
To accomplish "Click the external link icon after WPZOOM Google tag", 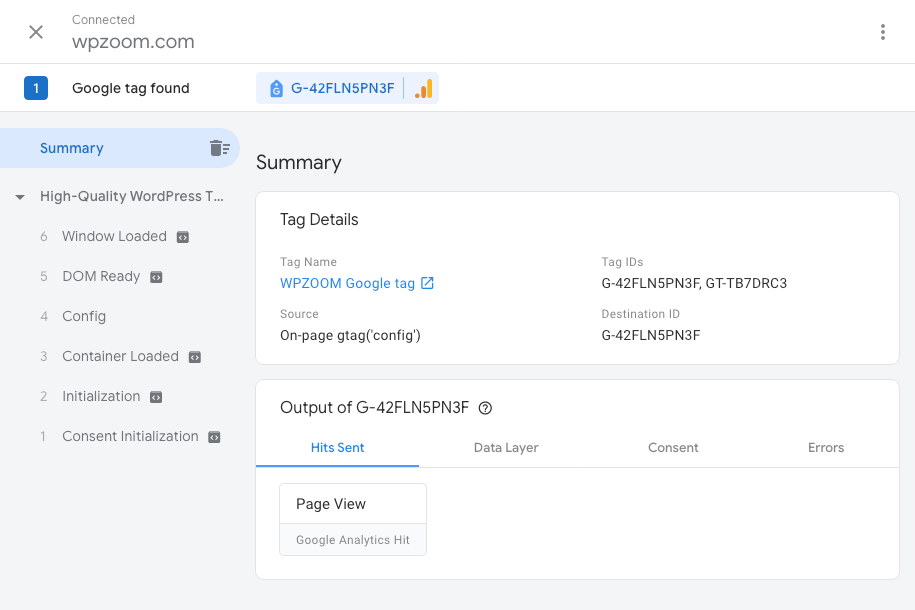I will click(x=427, y=283).
